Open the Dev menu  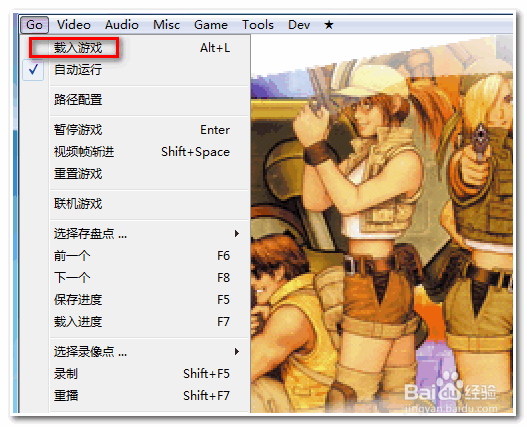[x=299, y=25]
